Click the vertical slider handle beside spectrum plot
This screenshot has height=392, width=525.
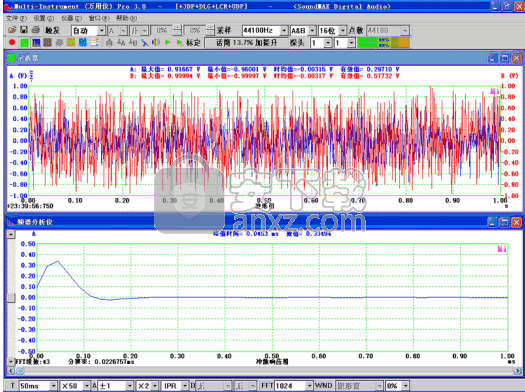coord(11,297)
